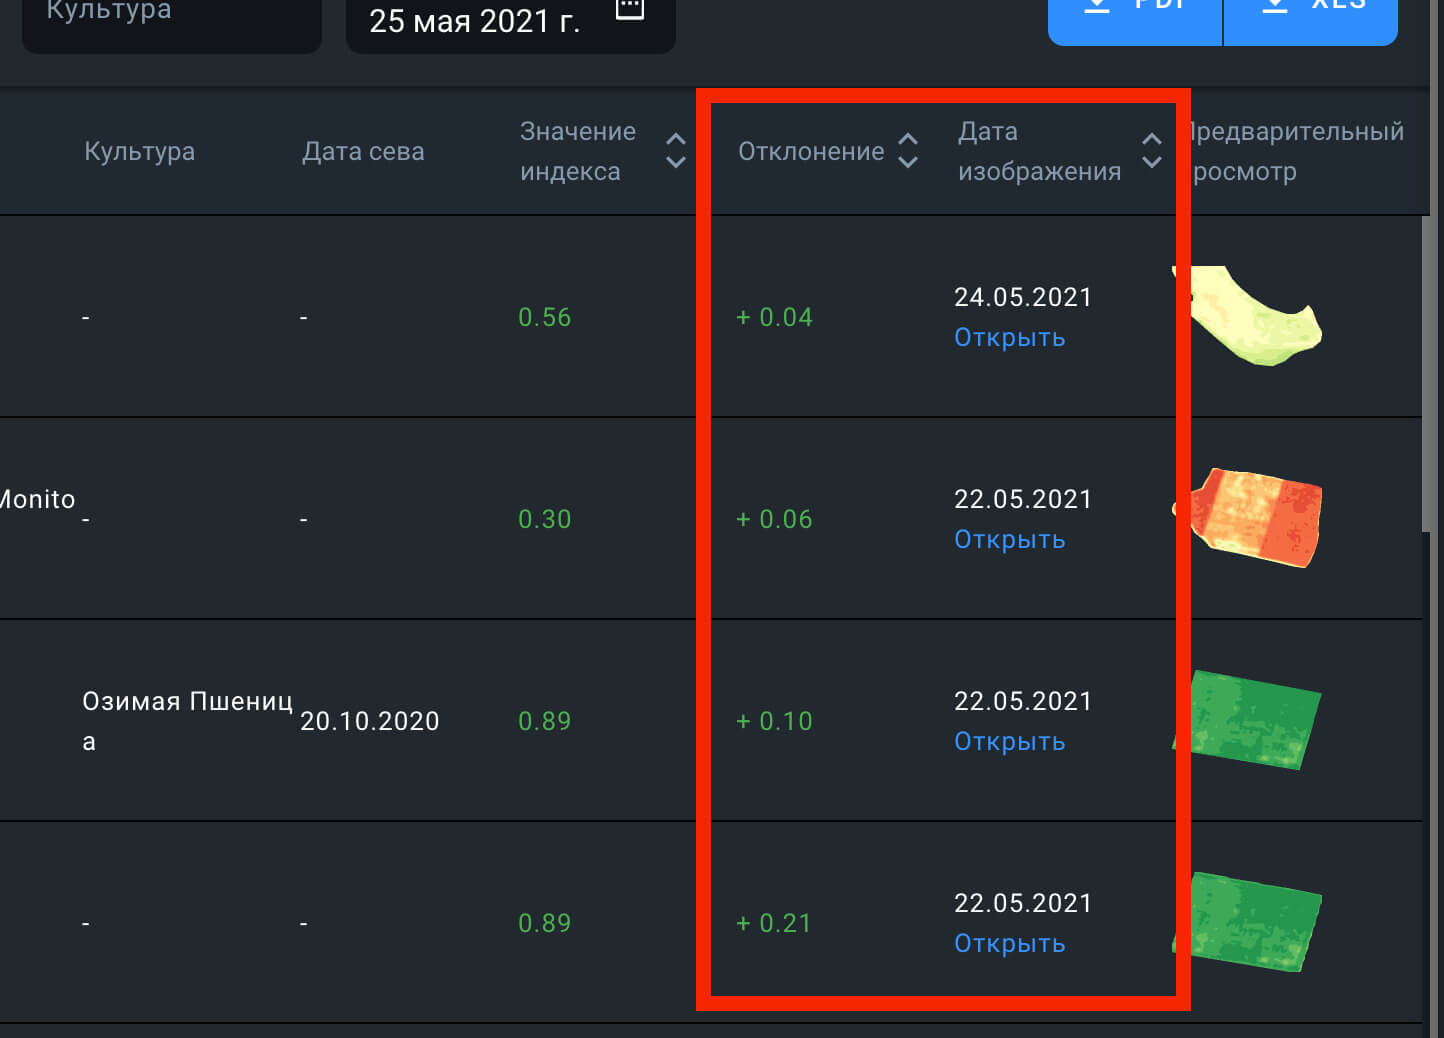Click Открыть in the +0.21 deviation row
Image resolution: width=1444 pixels, height=1038 pixels.
(x=1009, y=944)
